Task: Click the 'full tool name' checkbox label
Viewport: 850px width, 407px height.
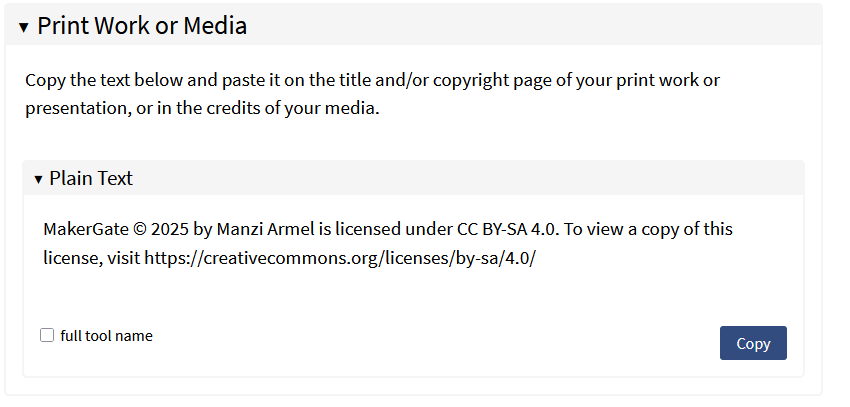Action: [x=106, y=336]
